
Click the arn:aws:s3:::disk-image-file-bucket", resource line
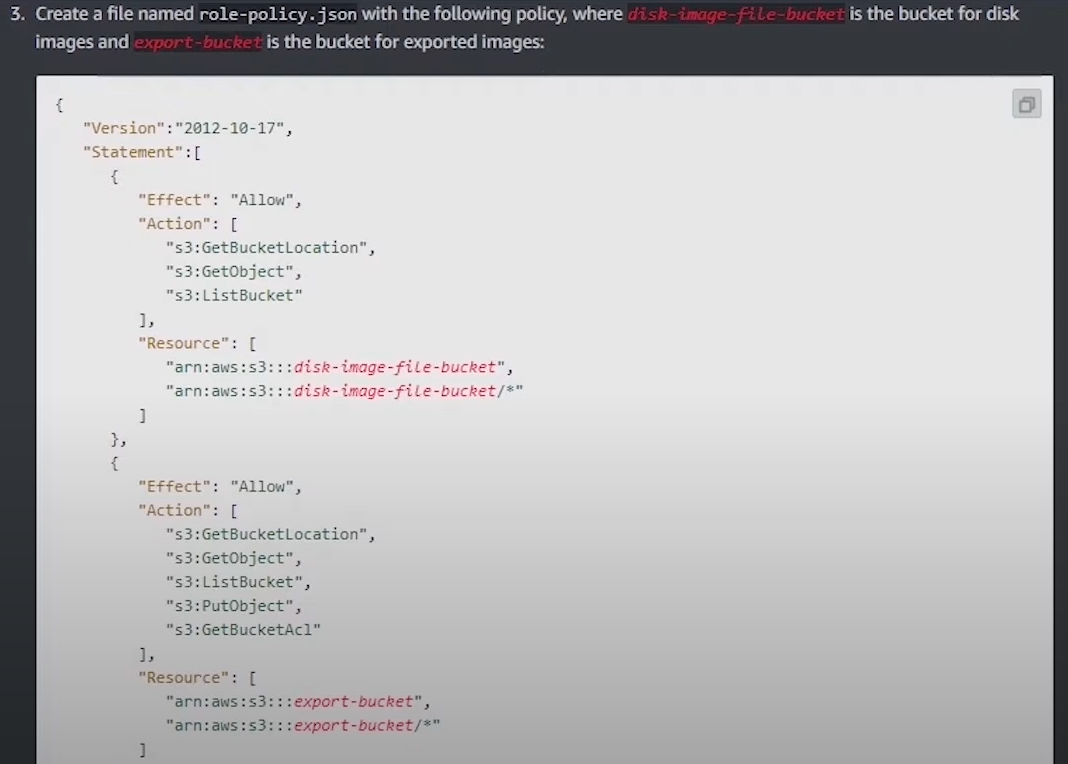click(x=339, y=367)
